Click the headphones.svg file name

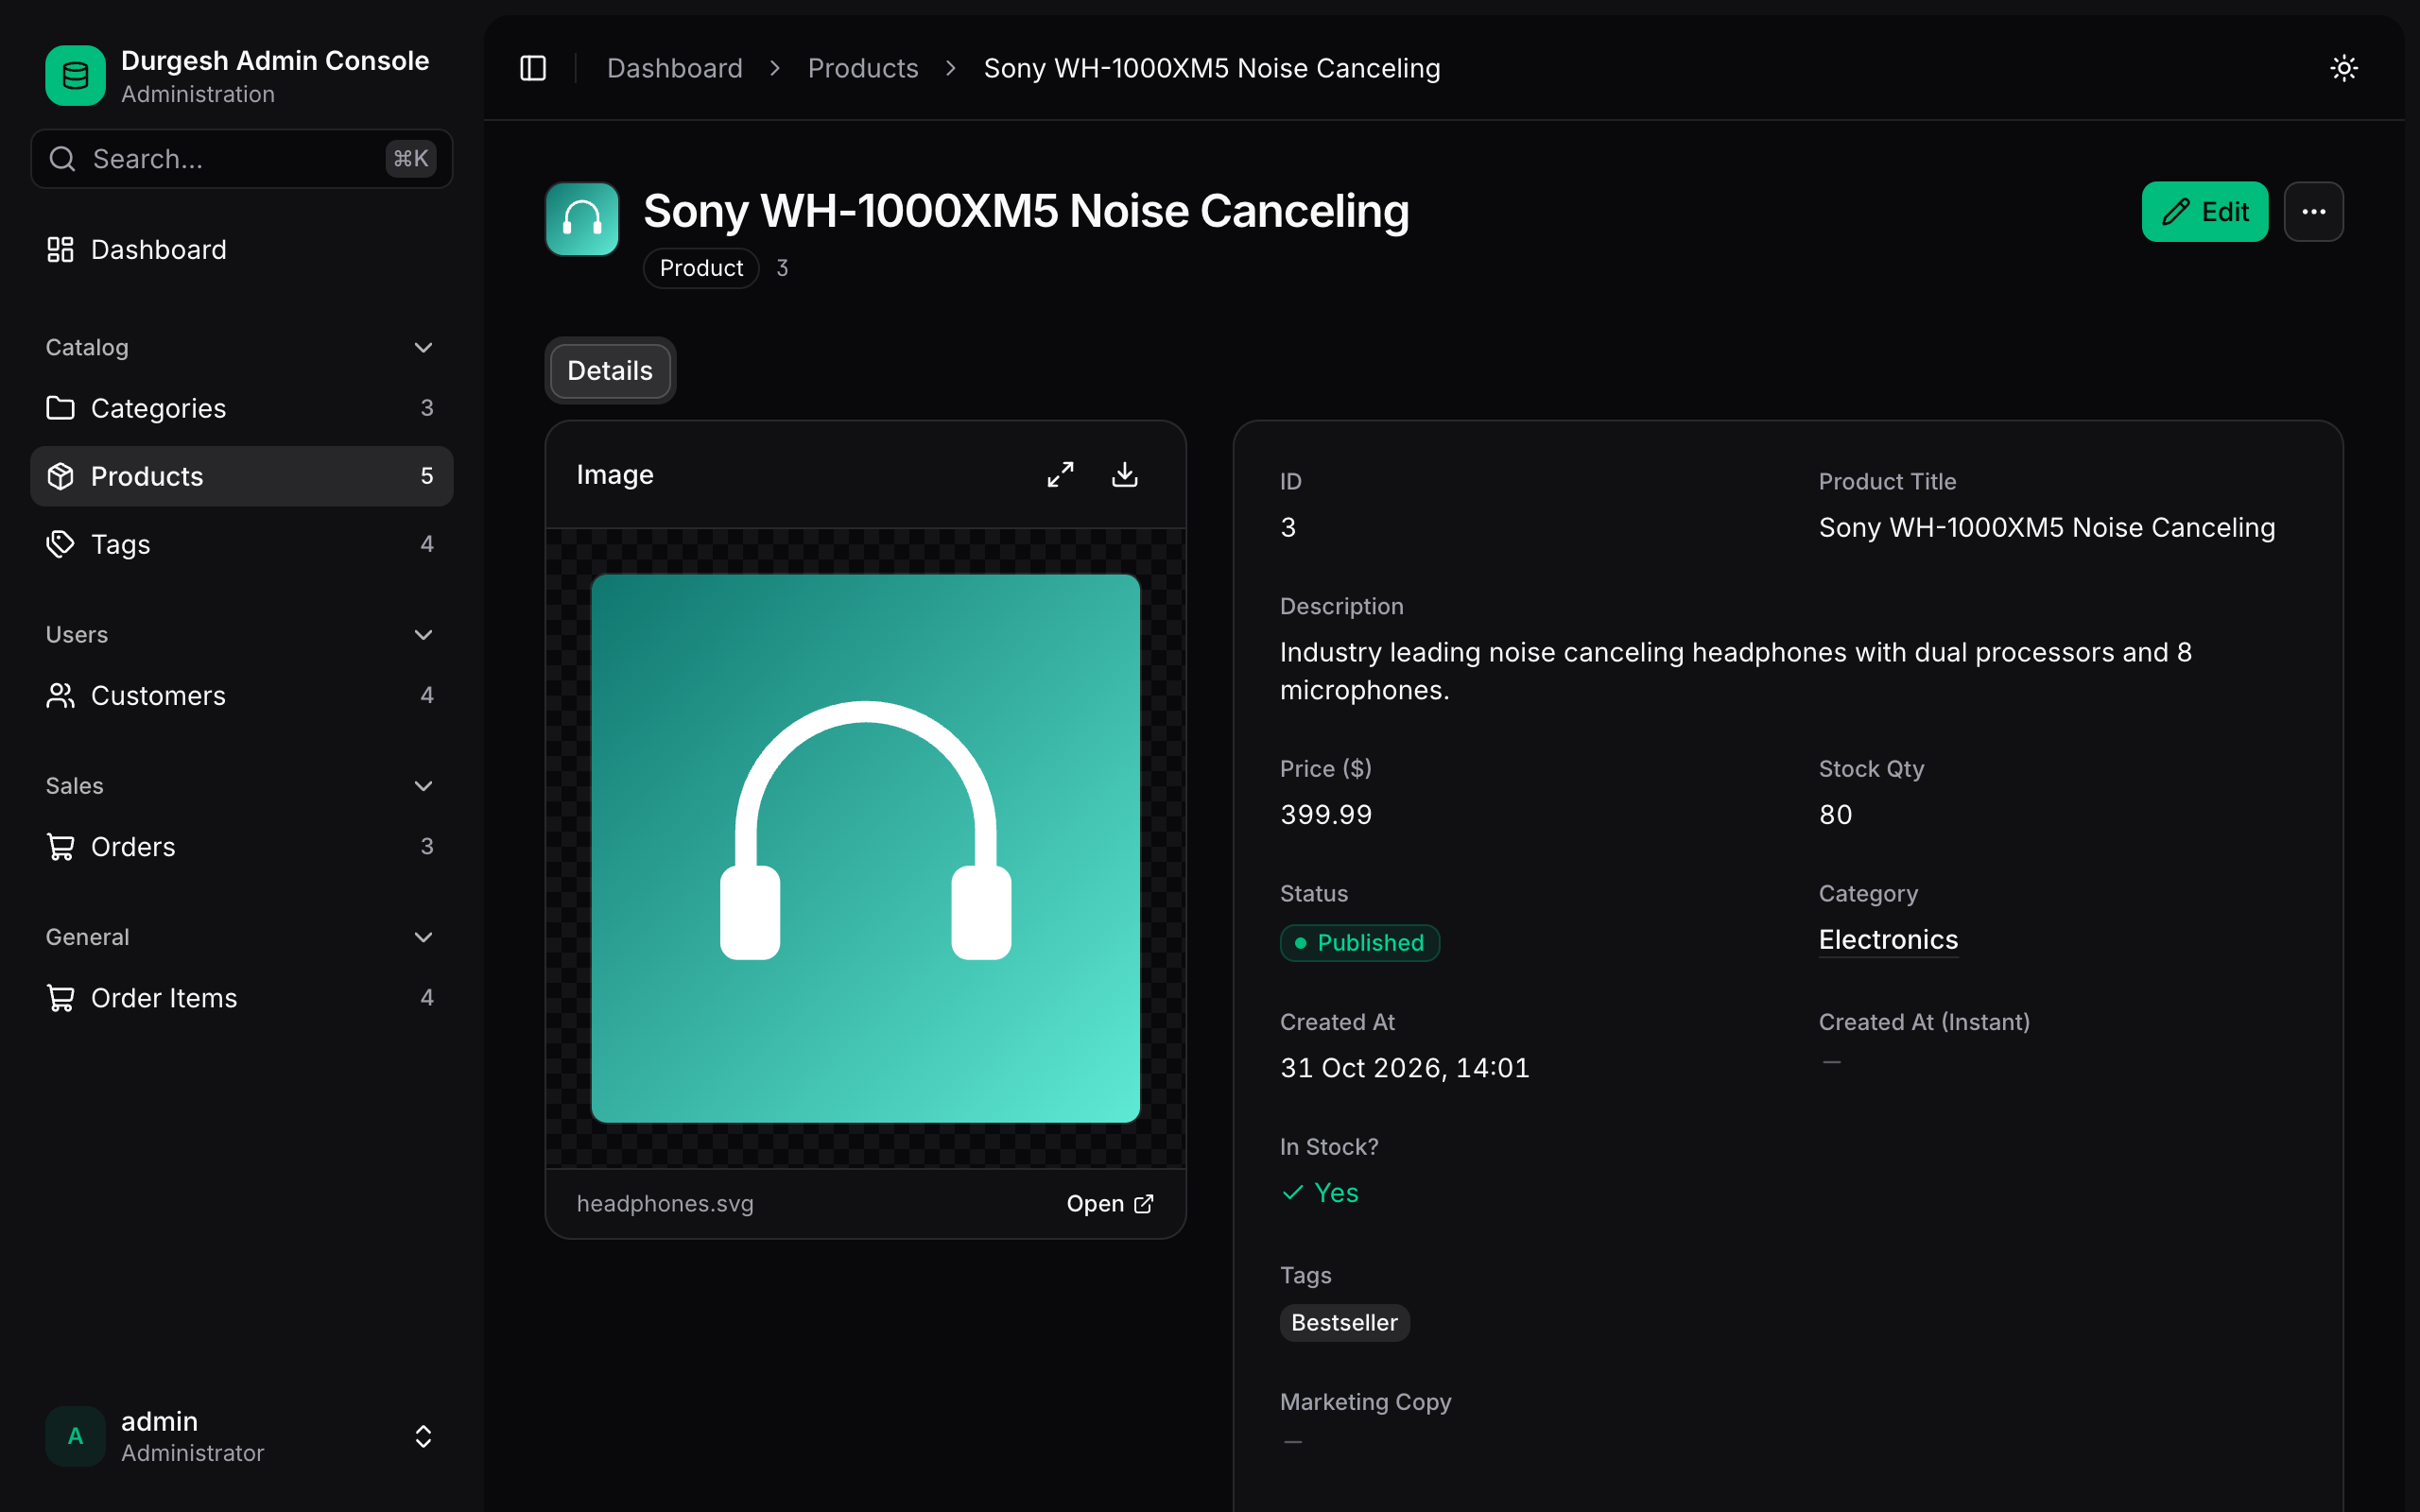pos(665,1204)
